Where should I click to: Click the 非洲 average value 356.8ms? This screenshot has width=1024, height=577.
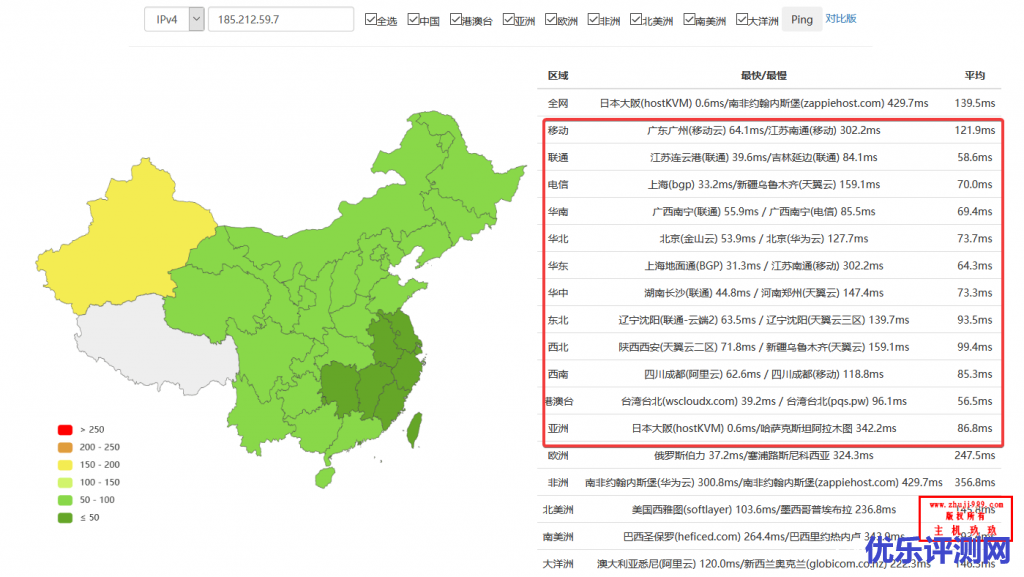[x=974, y=482]
